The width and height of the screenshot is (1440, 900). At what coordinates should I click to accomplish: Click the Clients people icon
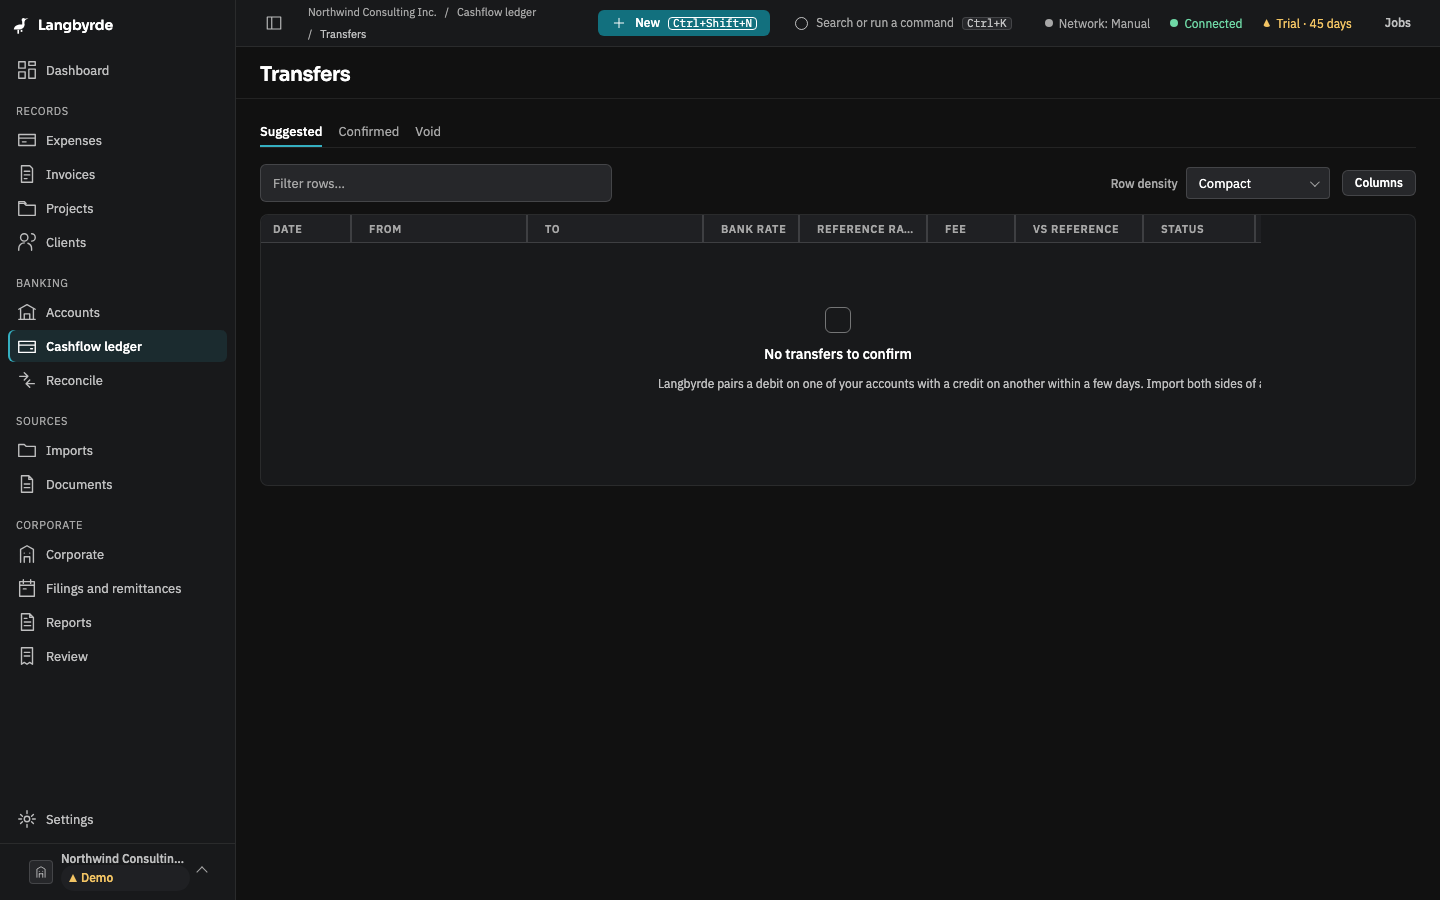coord(27,242)
